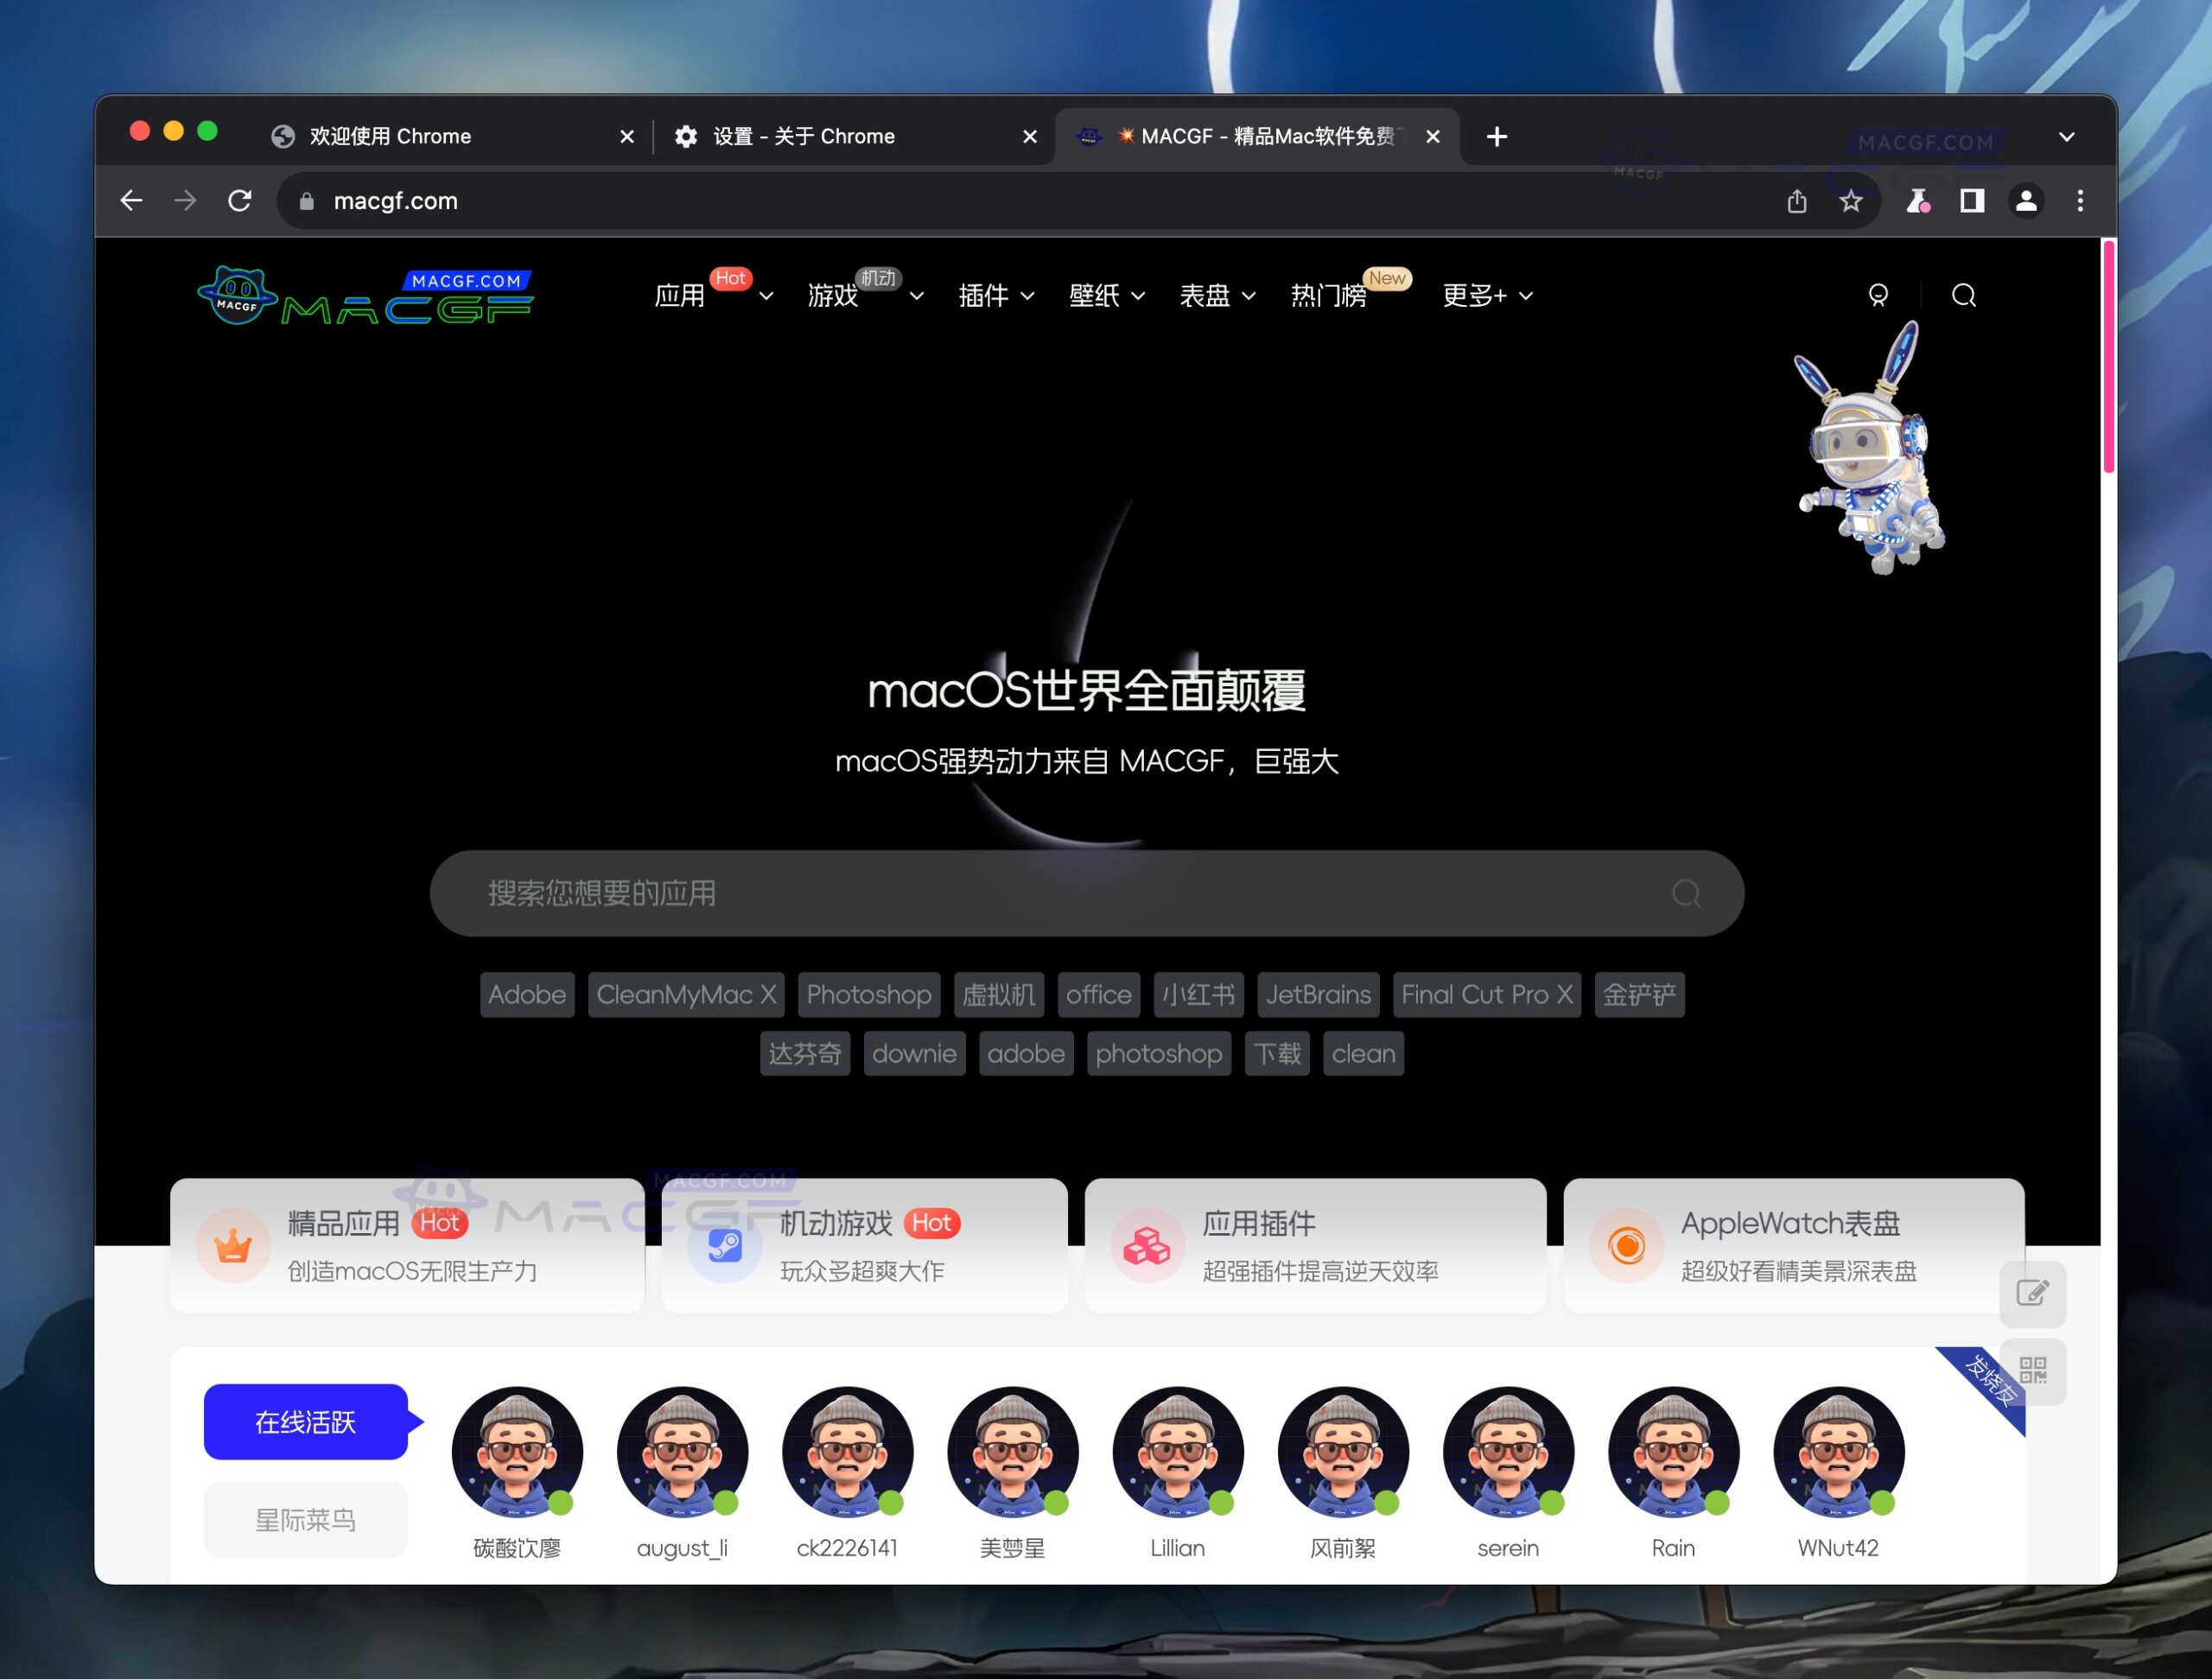Click the 精品应用 crown icon card
The width and height of the screenshot is (2212, 1679).
[x=232, y=1245]
